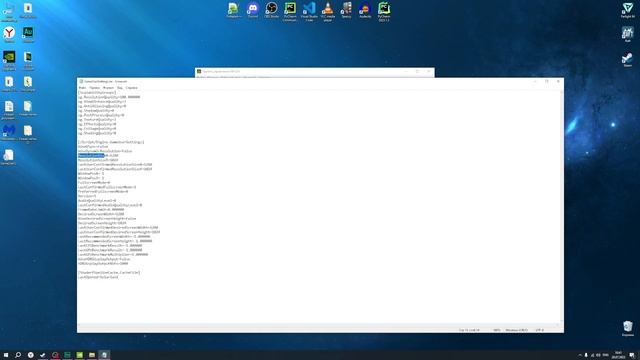This screenshot has width=640, height=360.
Task: Open File Explorer from the taskbar
Action: (92, 355)
